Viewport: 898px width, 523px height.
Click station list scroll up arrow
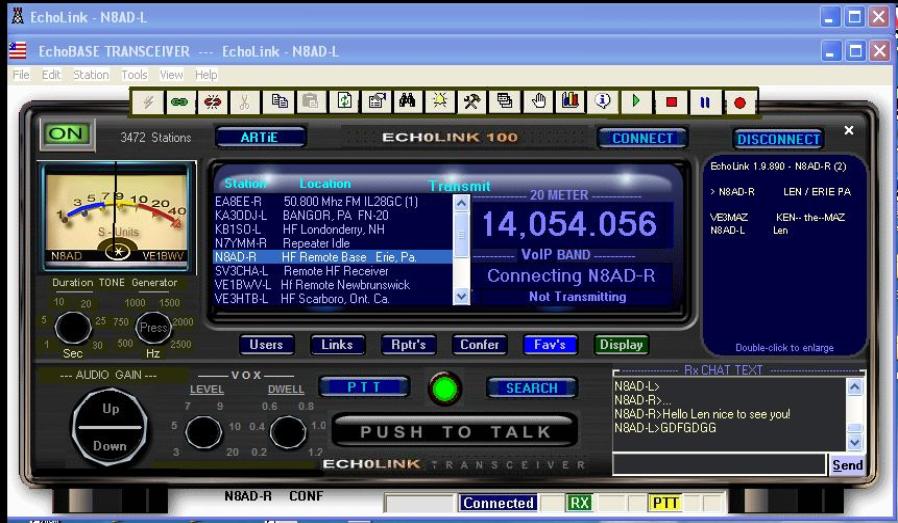pyautogui.click(x=461, y=203)
